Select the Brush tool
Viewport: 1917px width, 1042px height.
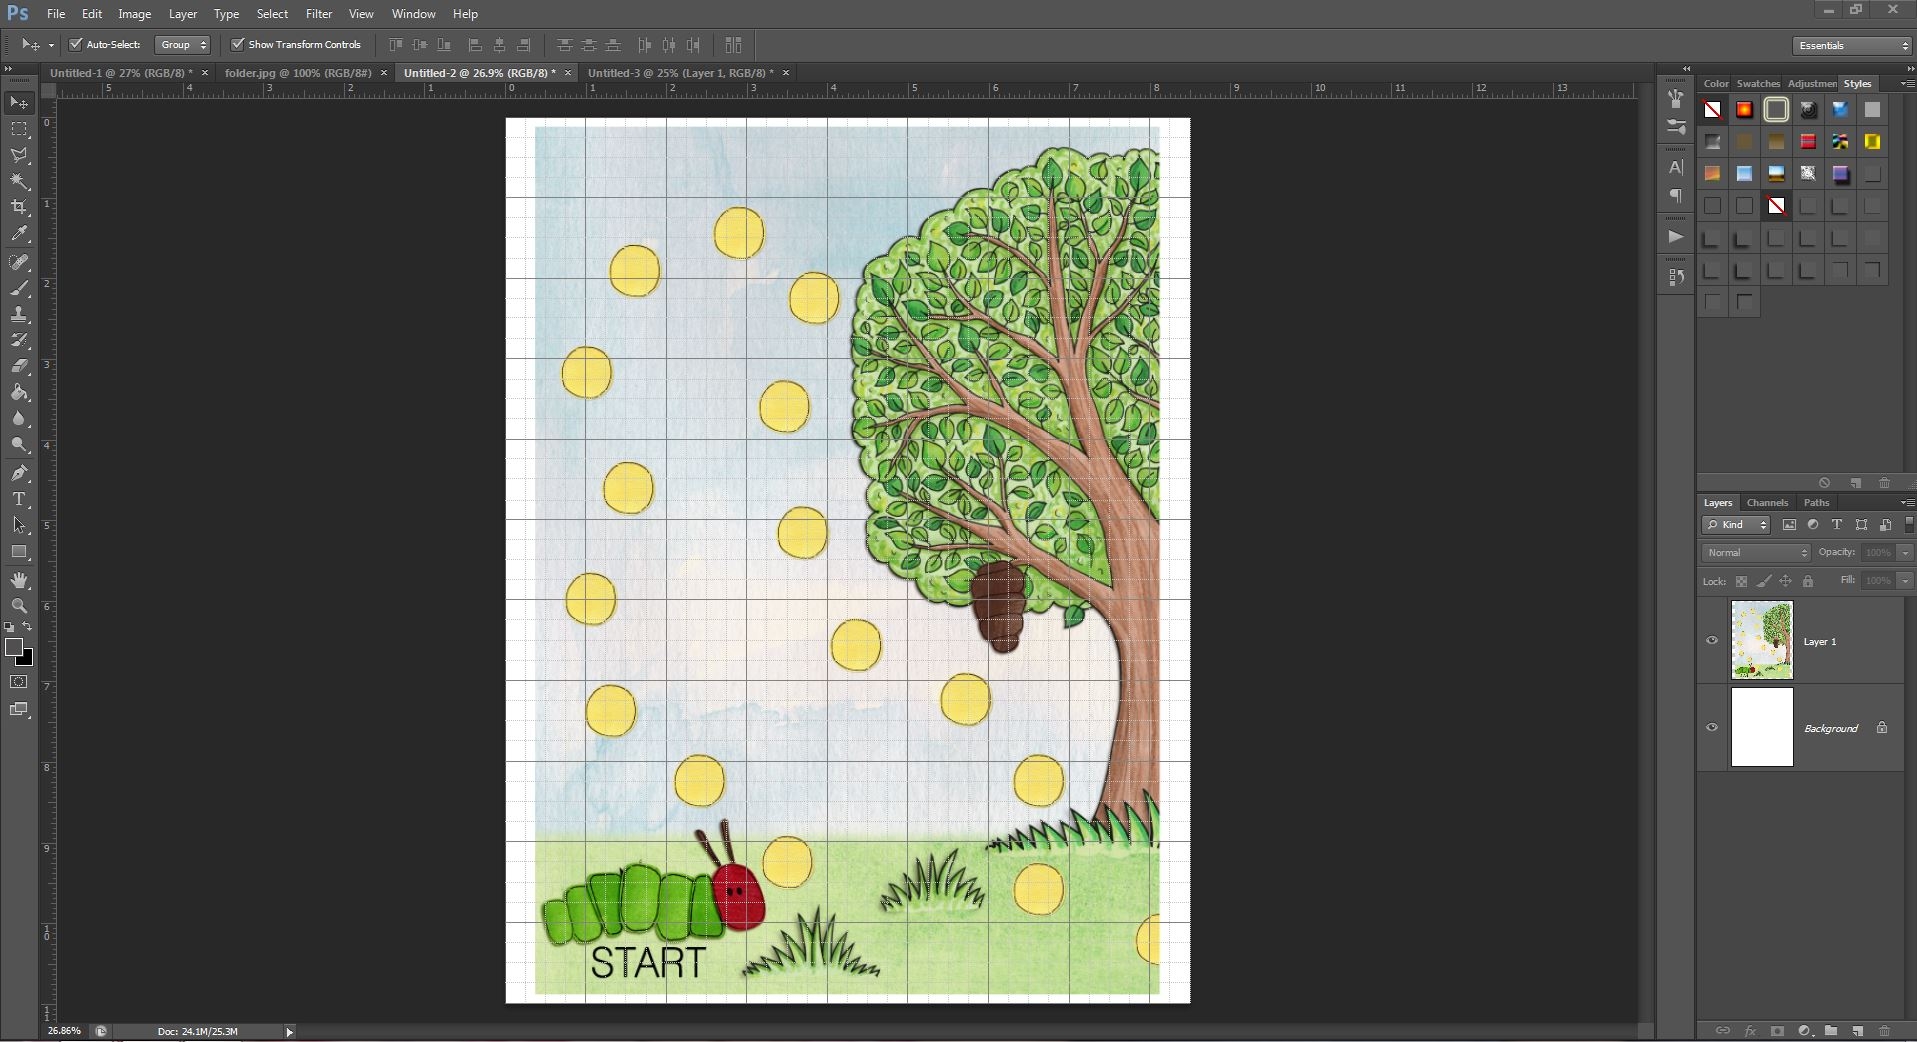tap(19, 288)
